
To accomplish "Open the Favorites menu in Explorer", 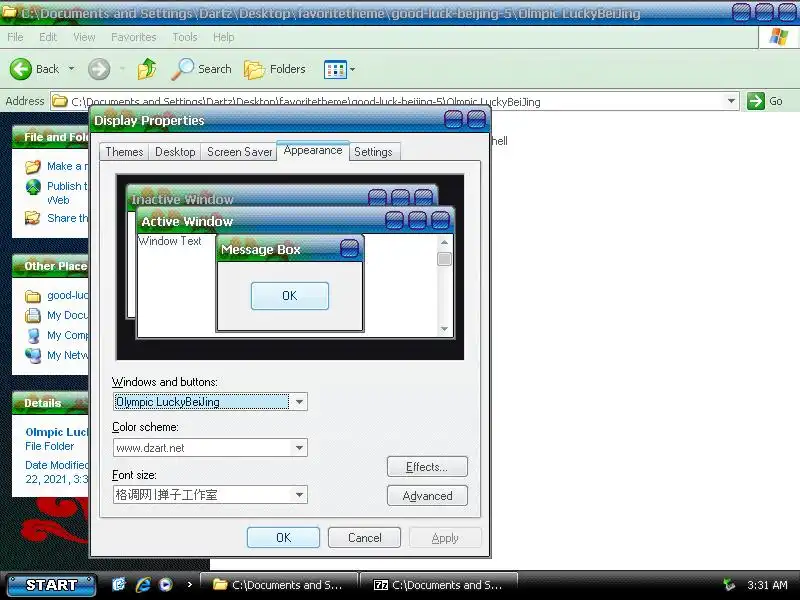I will point(134,37).
